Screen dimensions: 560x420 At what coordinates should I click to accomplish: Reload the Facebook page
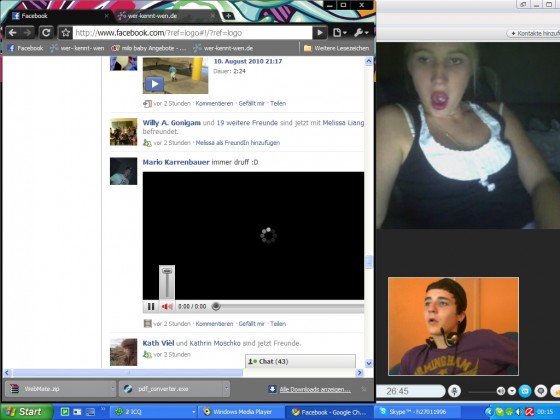pyautogui.click(x=46, y=33)
